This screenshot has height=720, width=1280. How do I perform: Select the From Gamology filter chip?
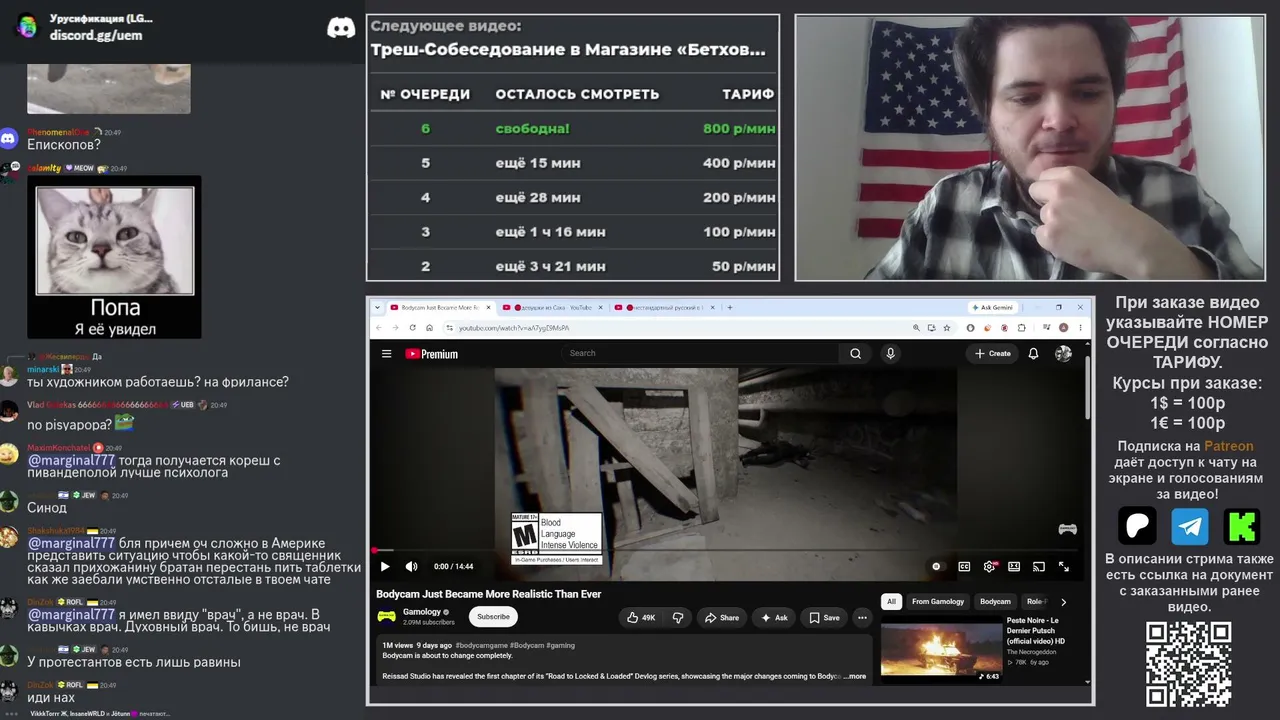938,601
